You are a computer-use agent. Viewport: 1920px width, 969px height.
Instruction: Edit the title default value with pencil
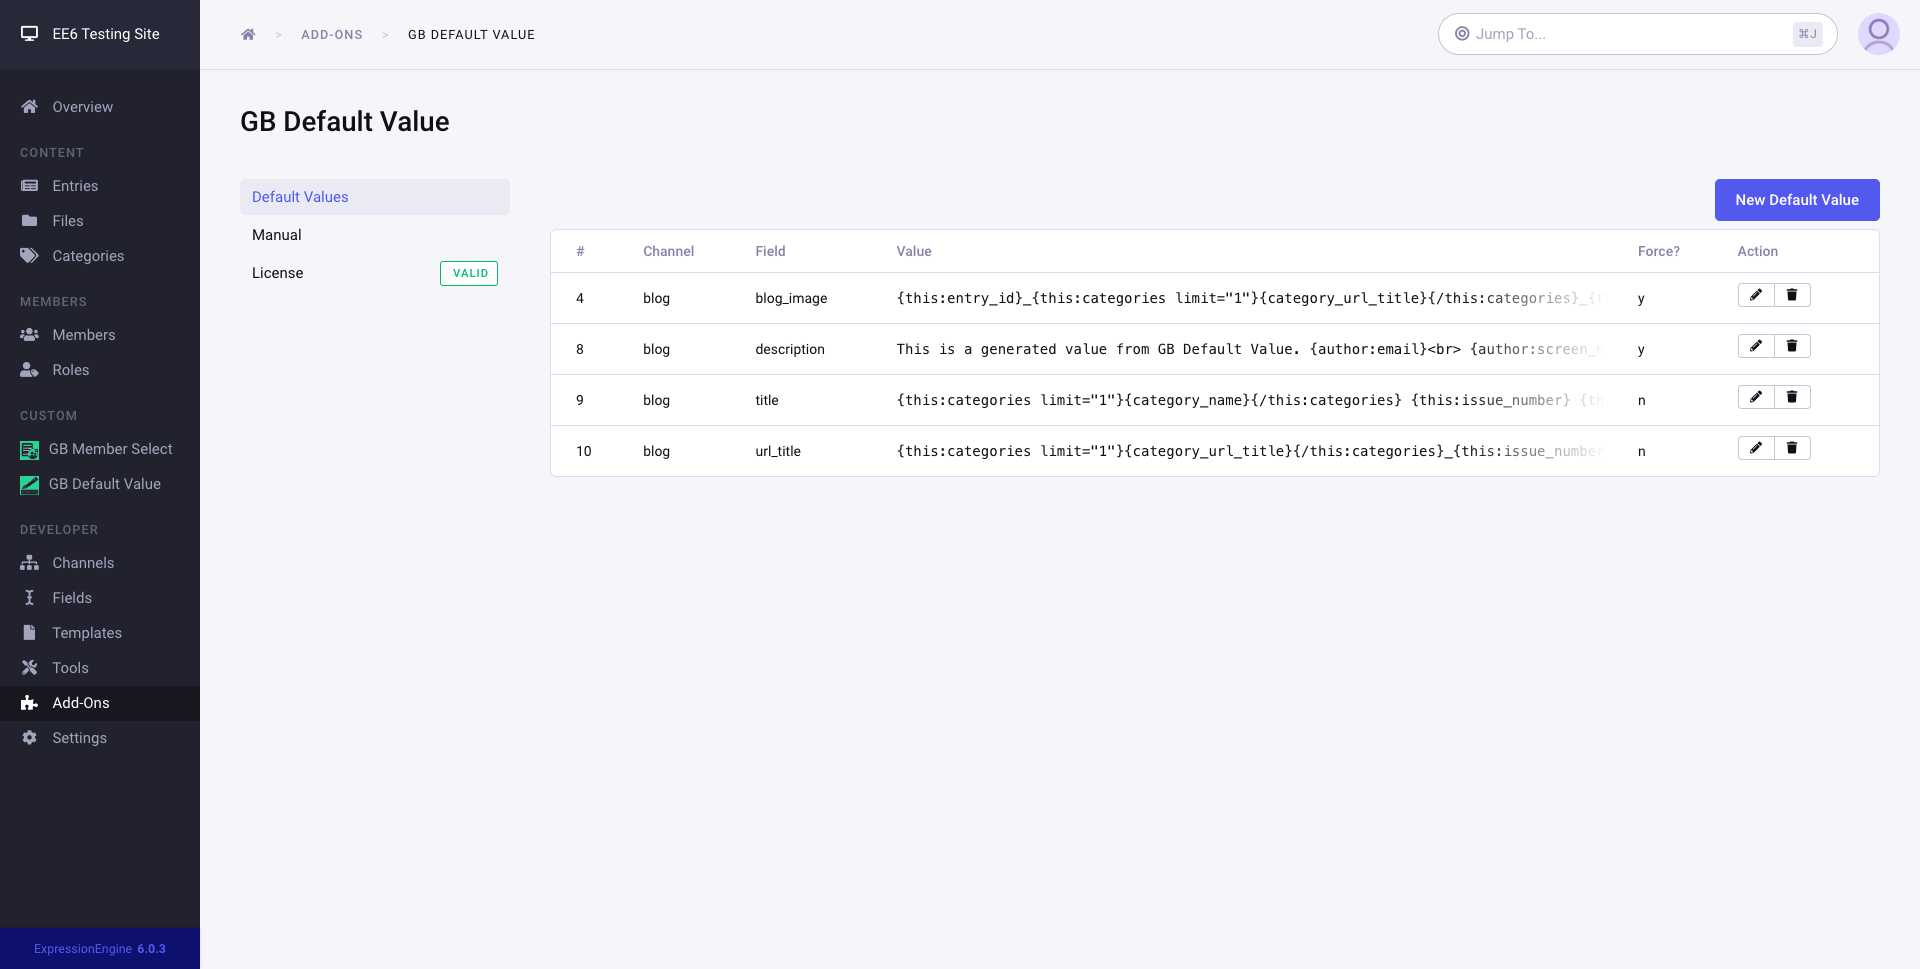[x=1756, y=397]
